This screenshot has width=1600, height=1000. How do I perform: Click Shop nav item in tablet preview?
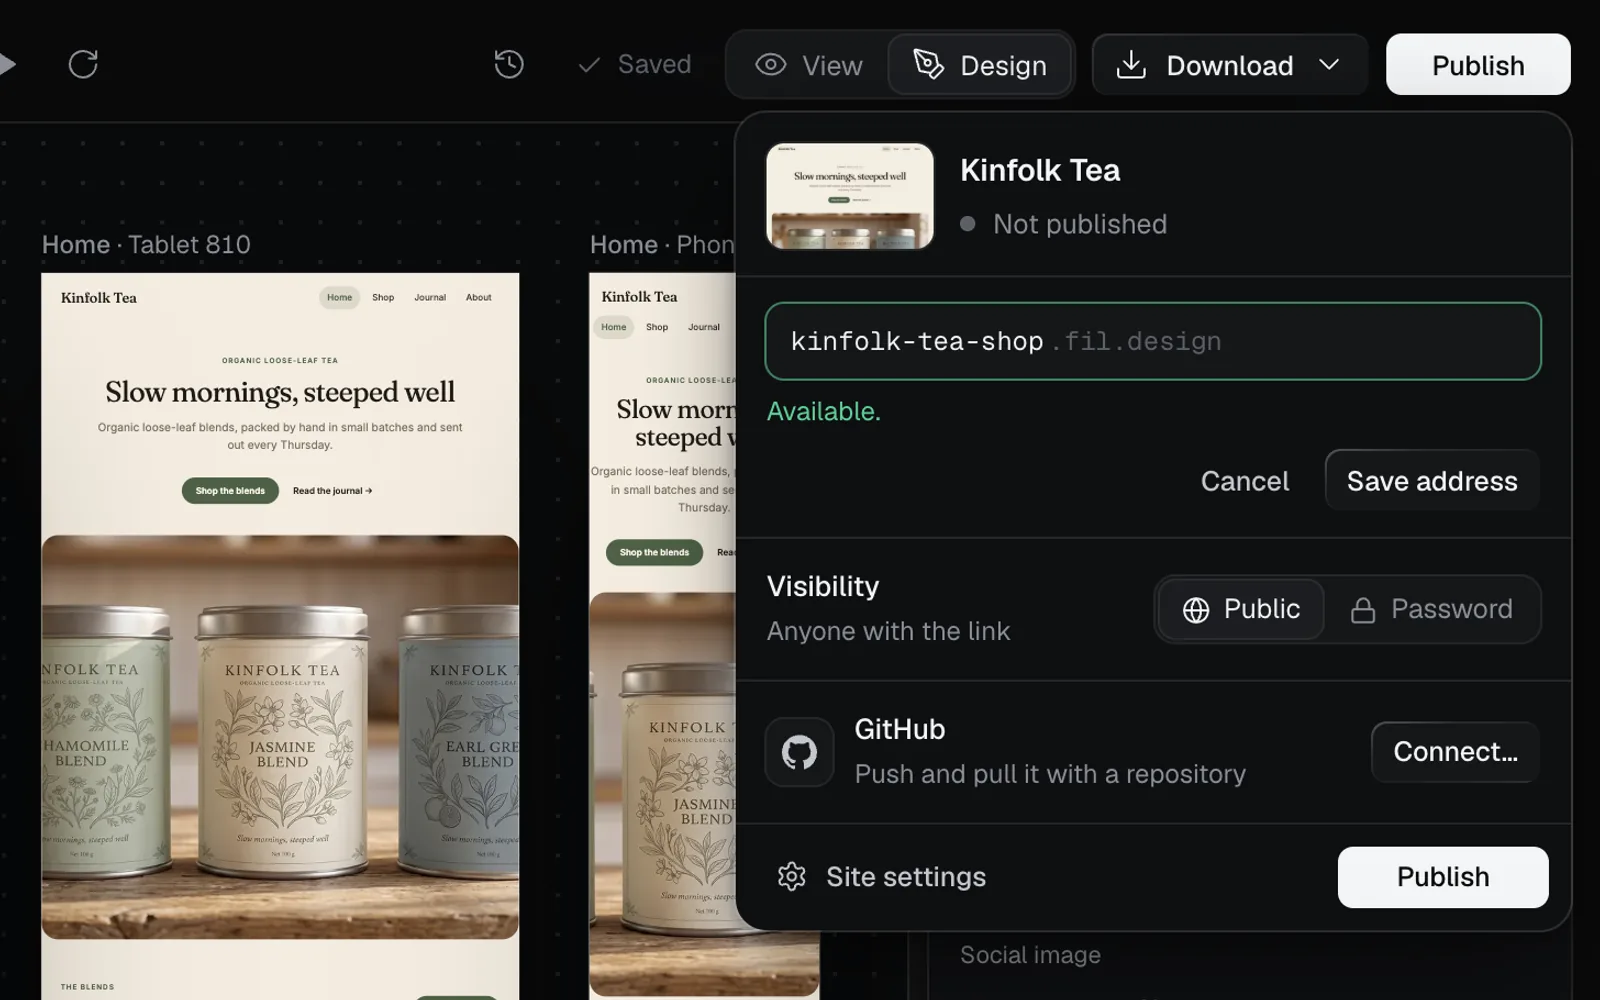383,298
